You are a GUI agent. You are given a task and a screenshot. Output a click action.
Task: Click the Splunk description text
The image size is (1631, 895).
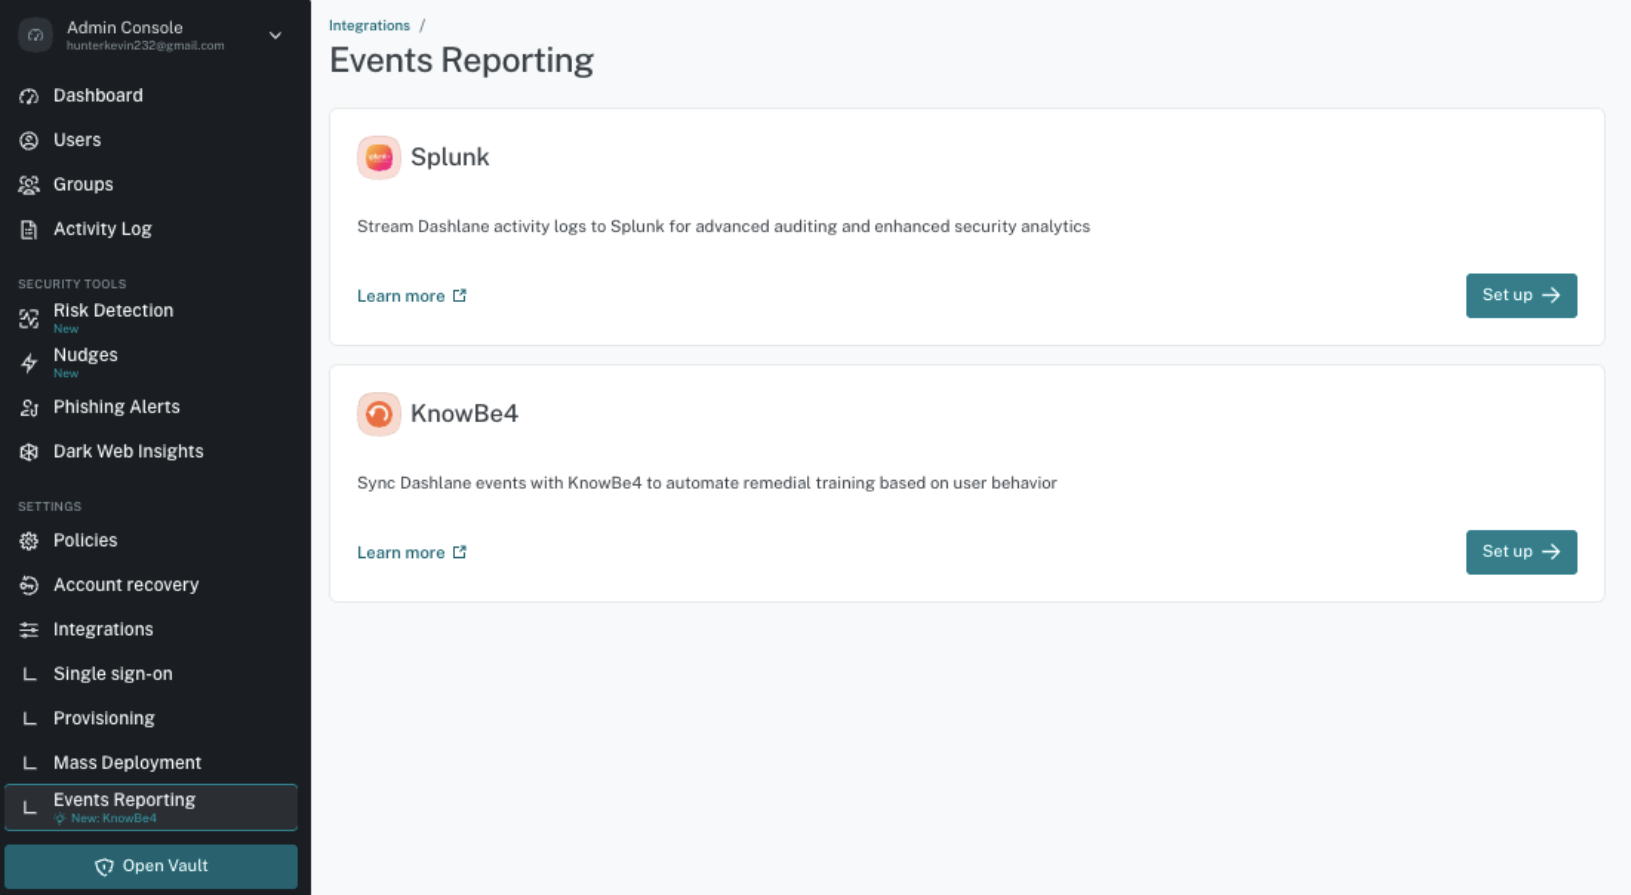point(723,227)
